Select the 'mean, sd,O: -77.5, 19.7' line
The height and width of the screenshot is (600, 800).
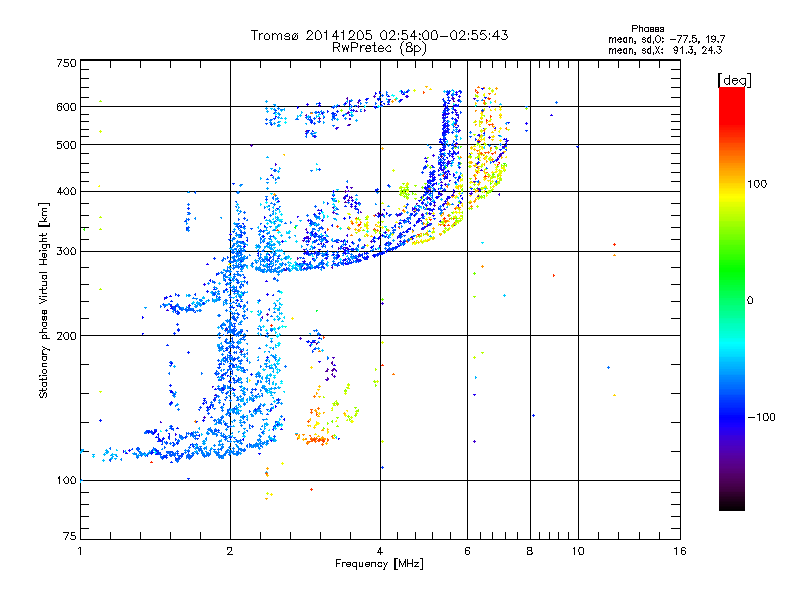pos(666,39)
